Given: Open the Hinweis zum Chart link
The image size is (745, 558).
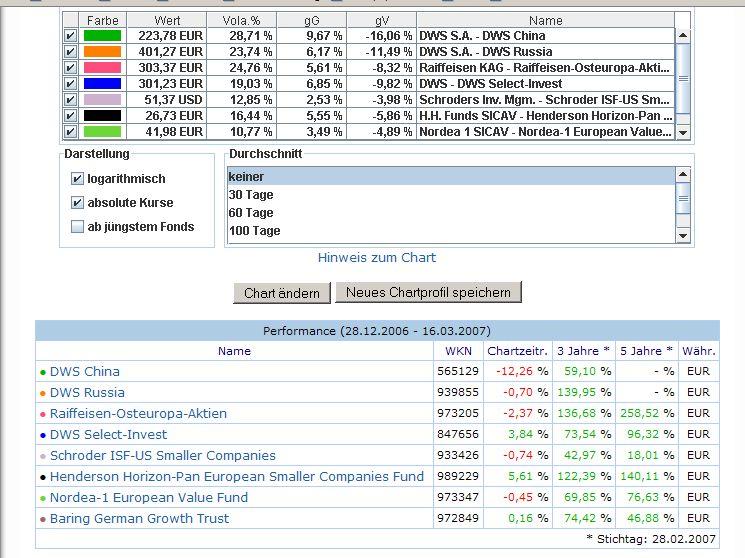Looking at the screenshot, I should [x=376, y=258].
